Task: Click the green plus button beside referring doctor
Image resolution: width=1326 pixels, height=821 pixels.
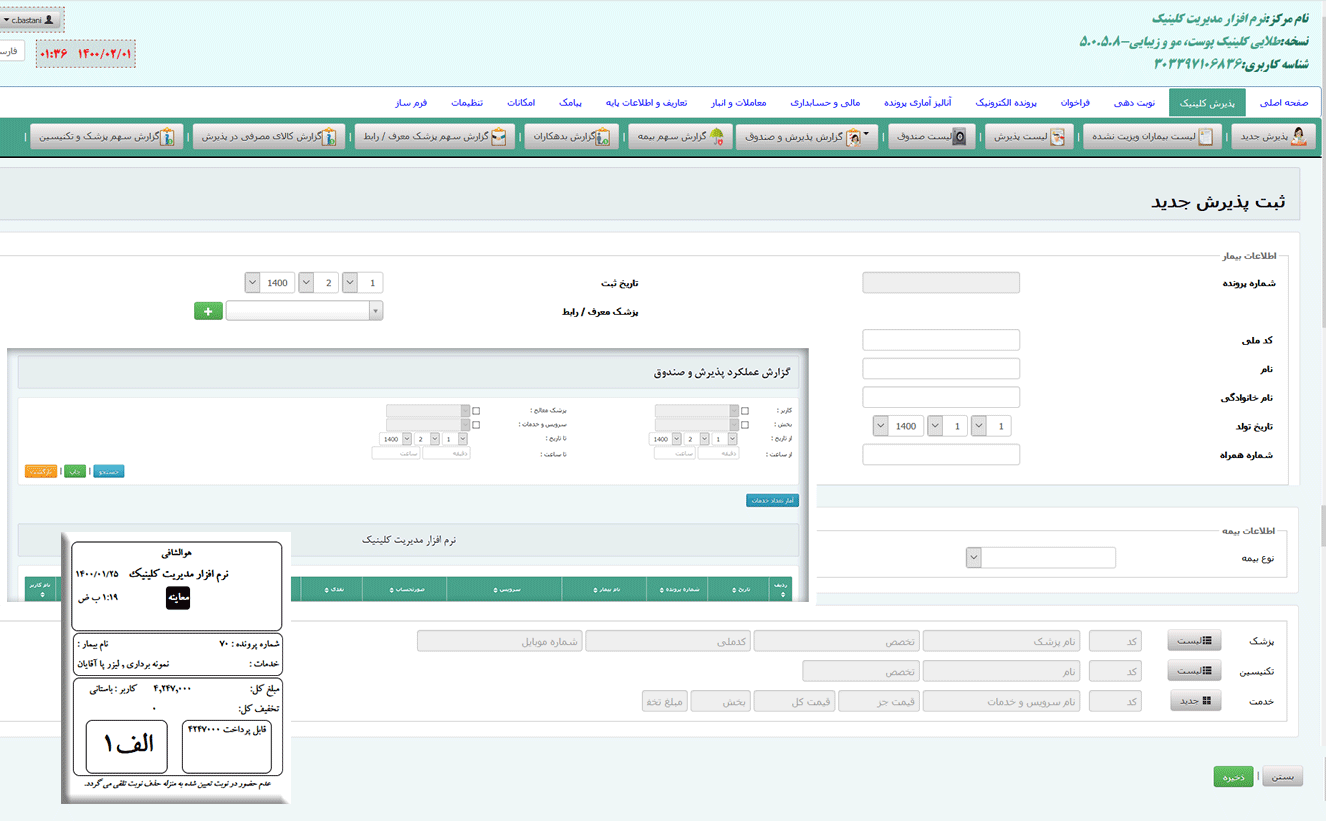Action: [208, 311]
